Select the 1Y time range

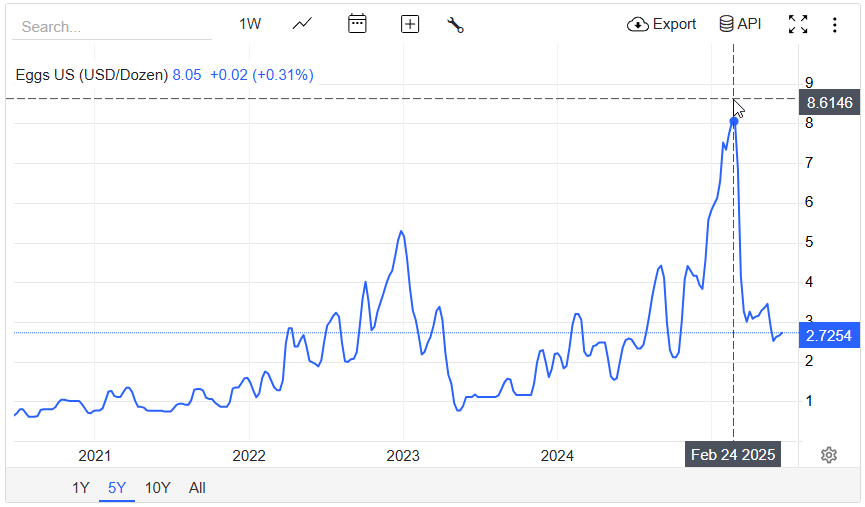(x=81, y=488)
